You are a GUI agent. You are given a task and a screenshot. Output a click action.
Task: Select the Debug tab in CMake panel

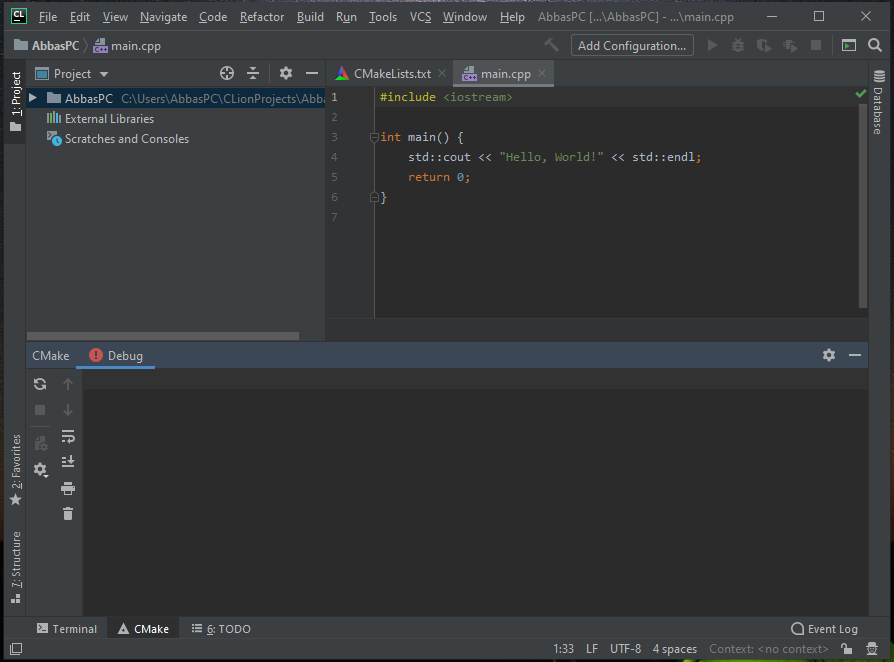(116, 355)
